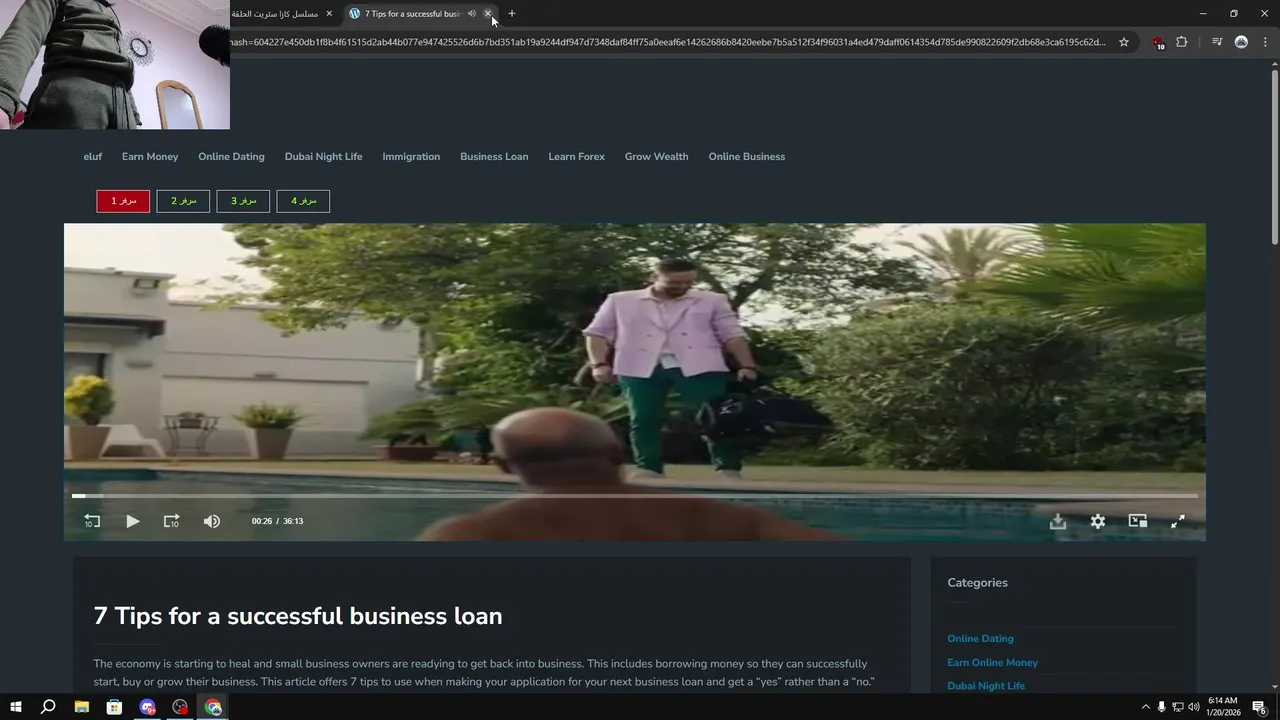This screenshot has width=1280, height=720.
Task: Skip the video forward 10 seconds
Action: tap(172, 521)
